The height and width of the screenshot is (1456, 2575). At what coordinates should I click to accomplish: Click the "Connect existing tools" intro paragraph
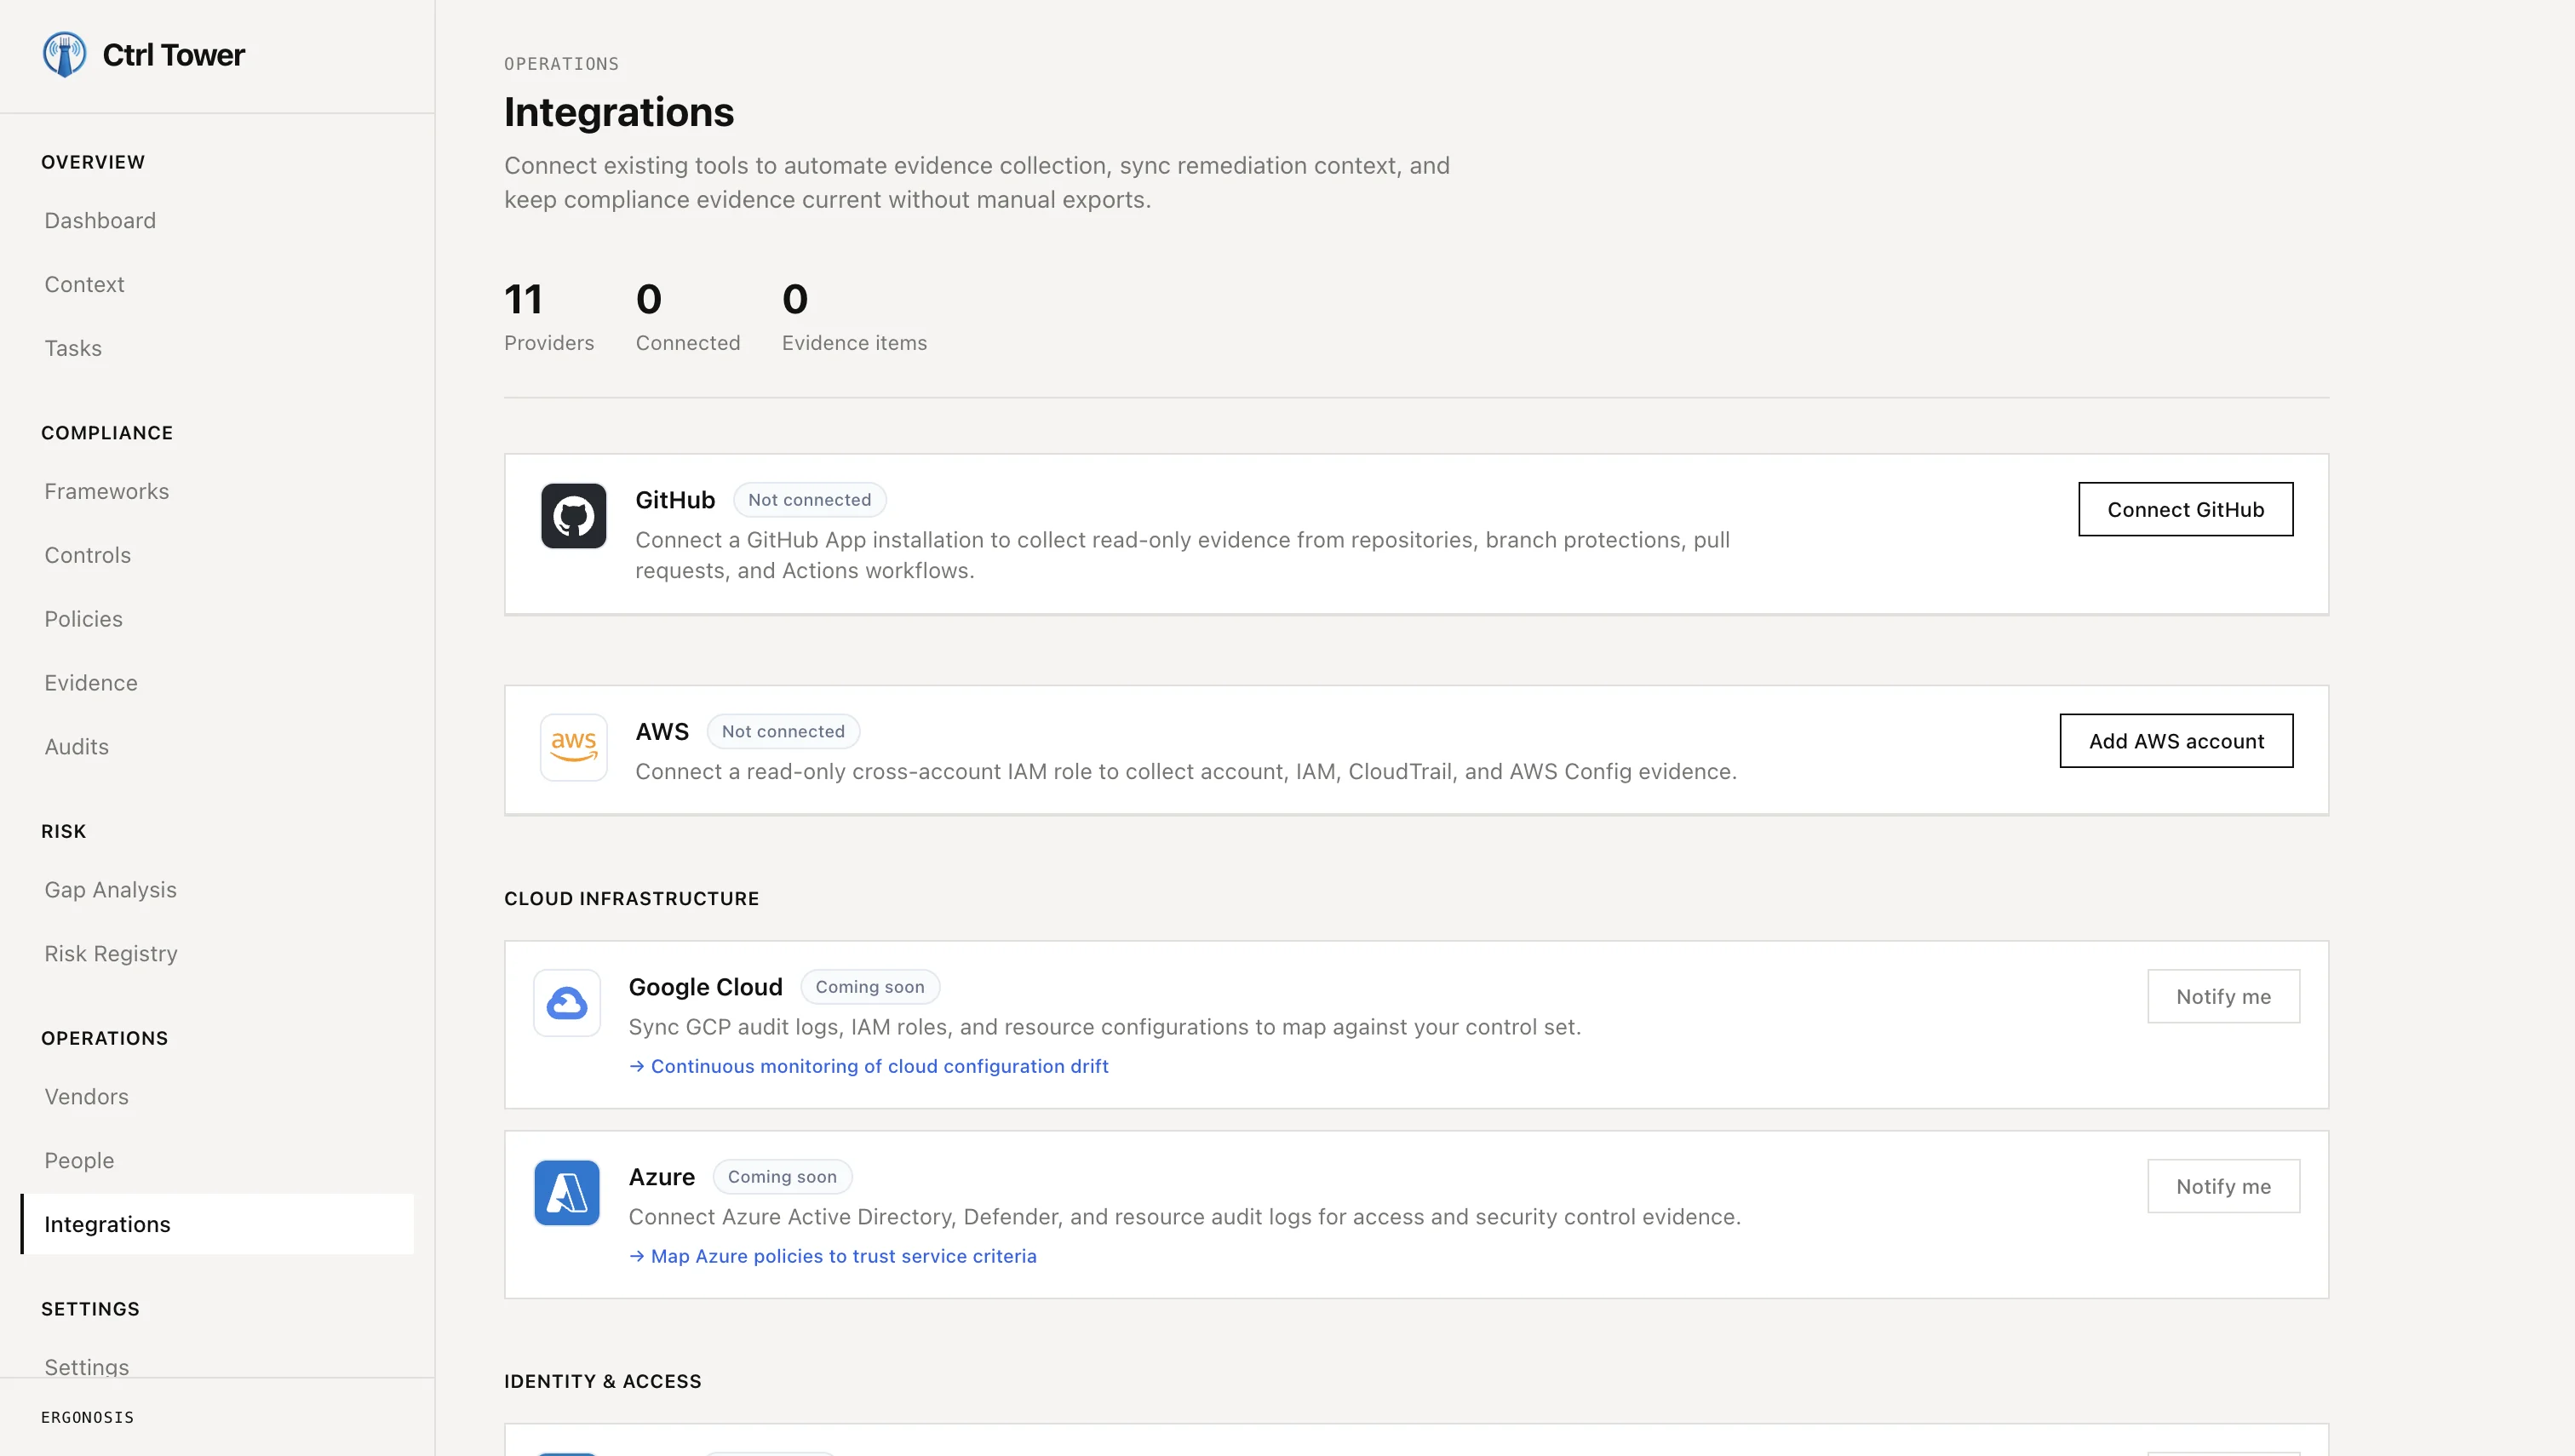coord(977,183)
